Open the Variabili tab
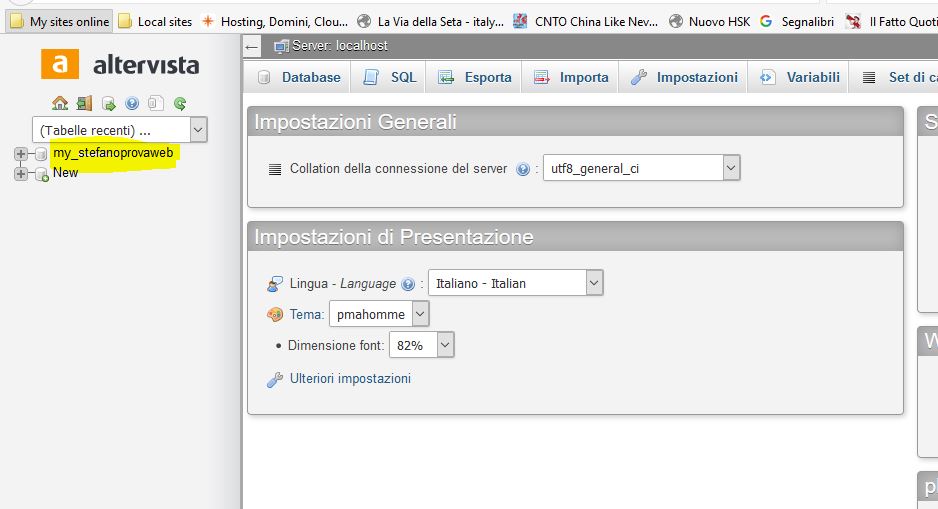Screen dimensions: 938x509 coord(800,77)
